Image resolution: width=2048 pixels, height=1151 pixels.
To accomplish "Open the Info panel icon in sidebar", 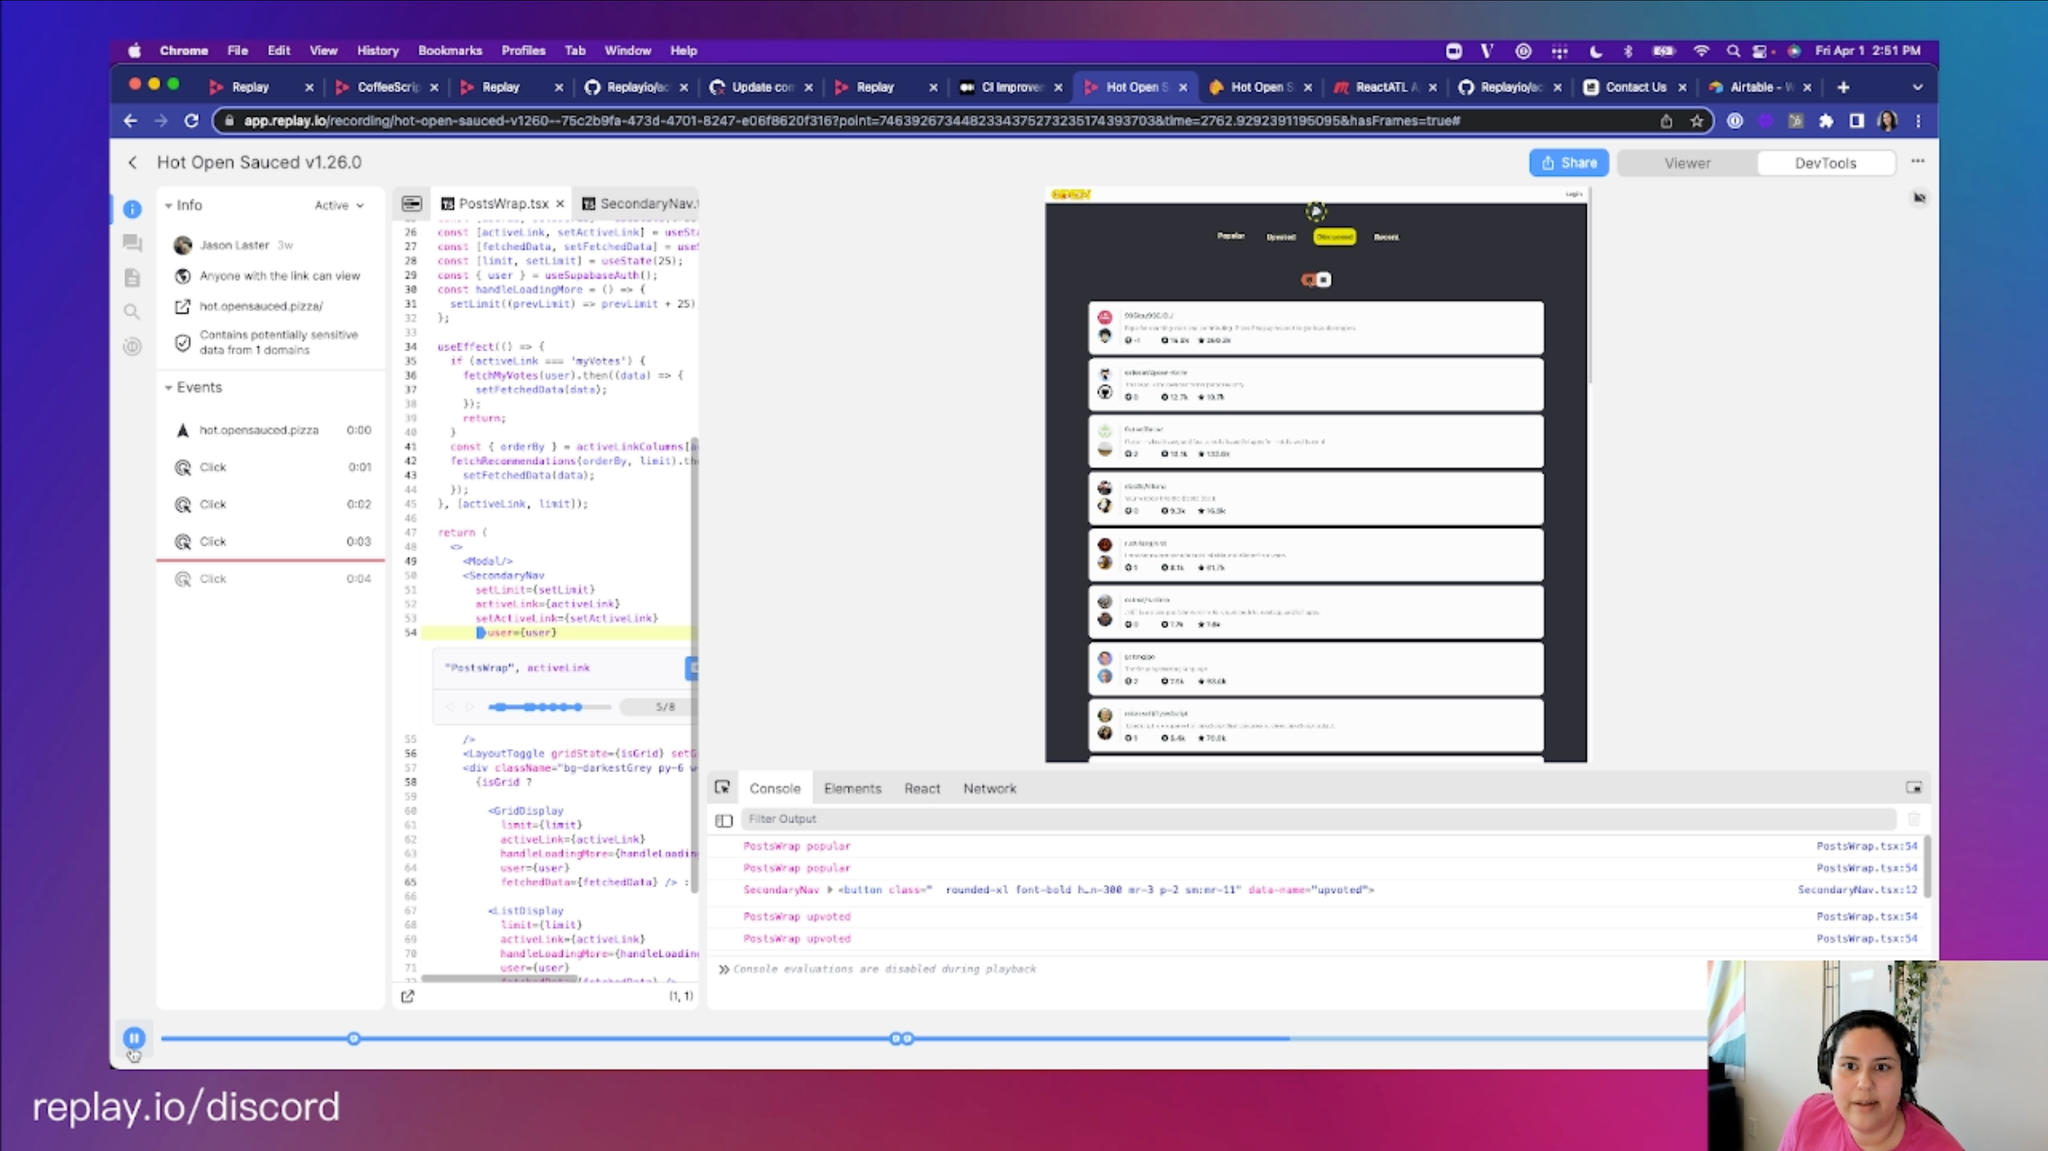I will [132, 208].
